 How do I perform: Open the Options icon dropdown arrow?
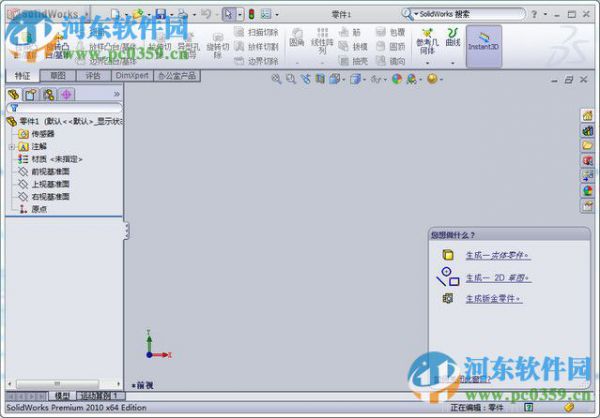click(277, 15)
